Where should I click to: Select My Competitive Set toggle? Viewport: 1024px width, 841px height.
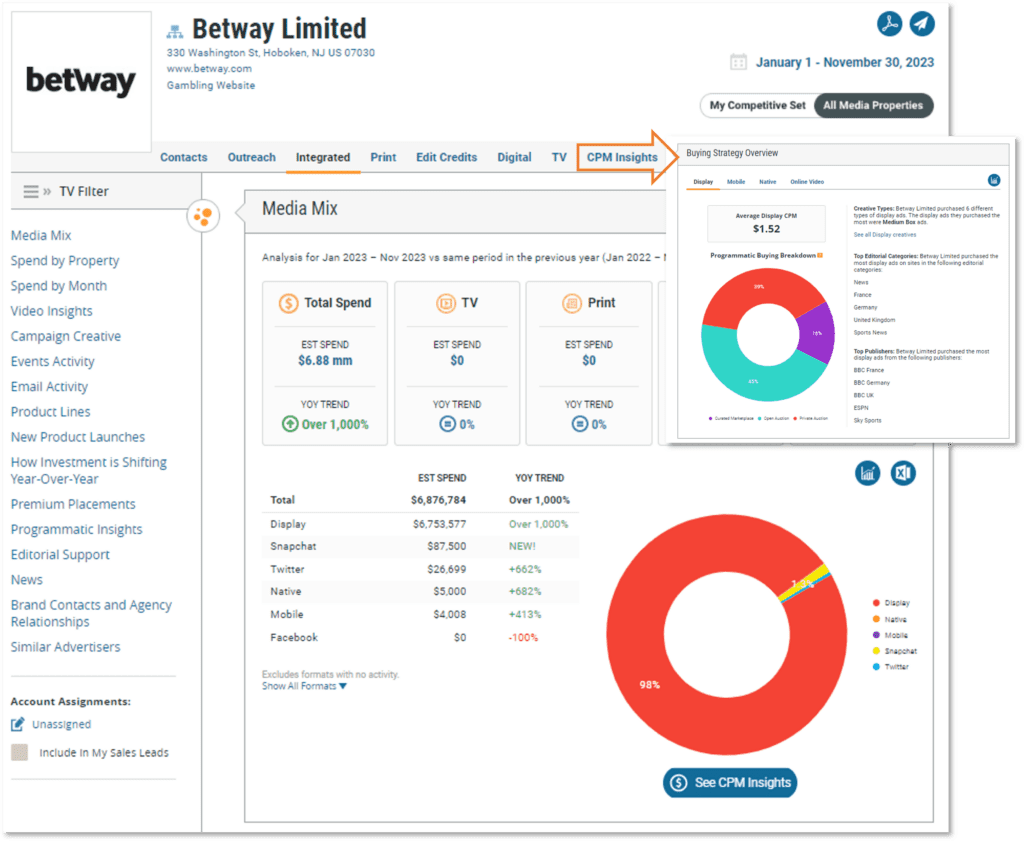758,105
